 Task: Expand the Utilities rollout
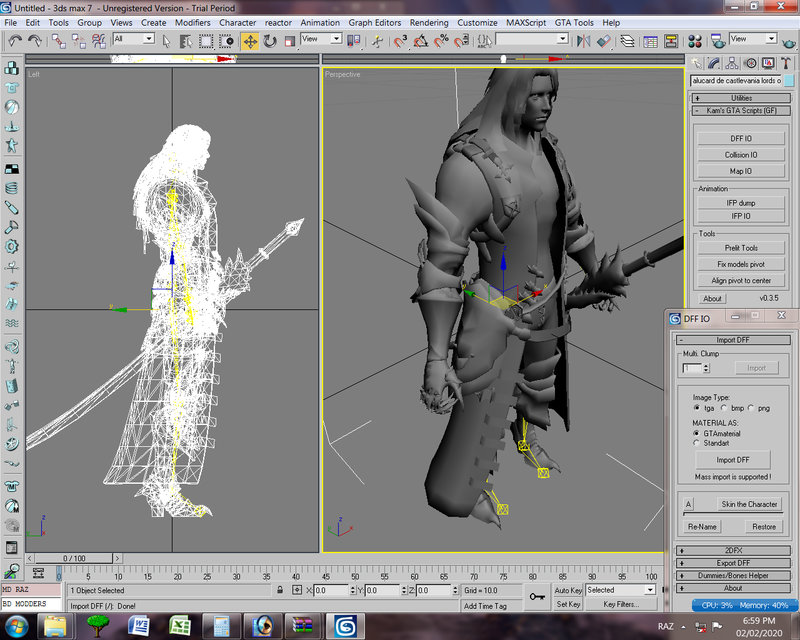741,98
